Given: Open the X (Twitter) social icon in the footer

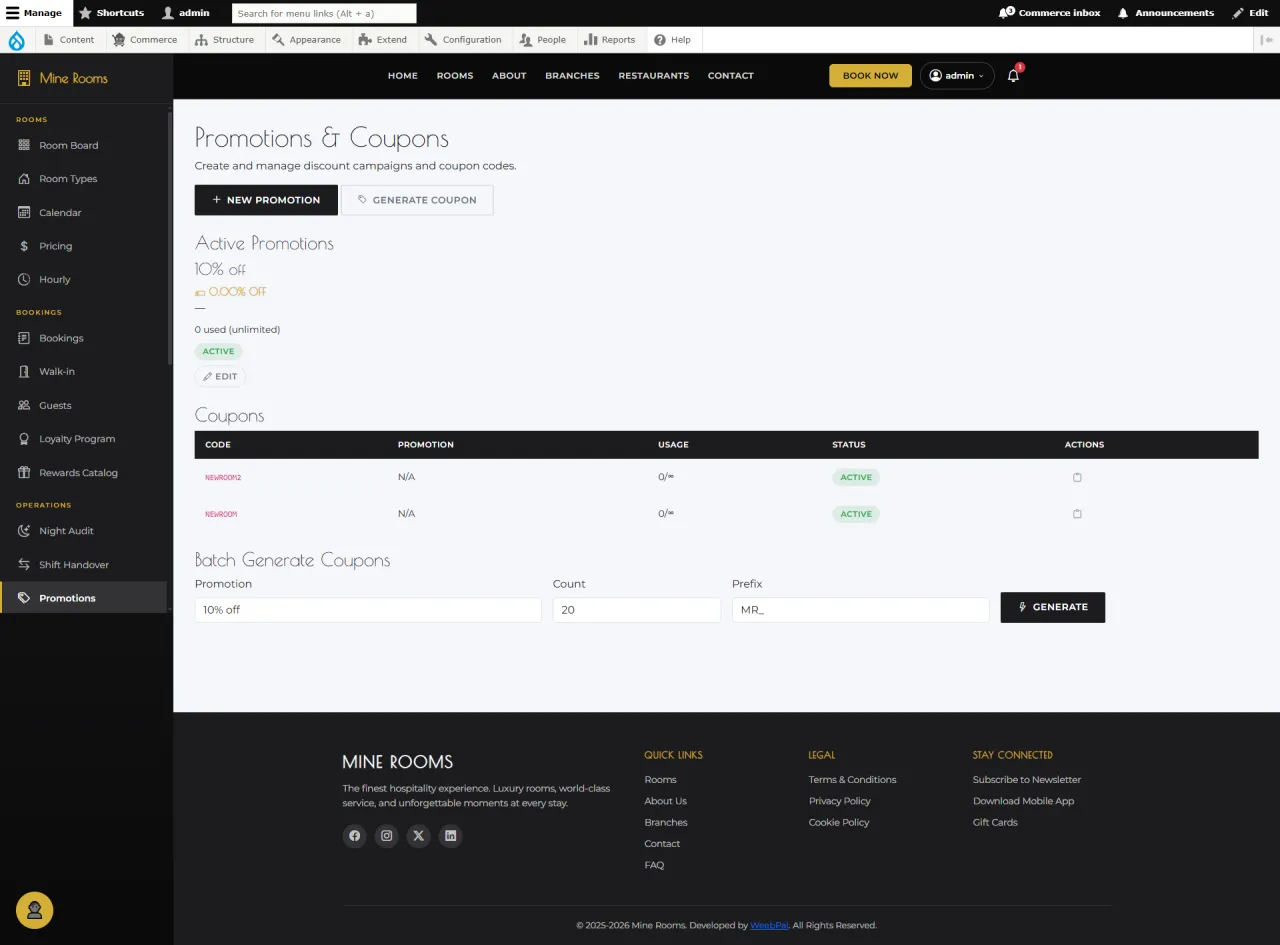Looking at the screenshot, I should pos(419,836).
